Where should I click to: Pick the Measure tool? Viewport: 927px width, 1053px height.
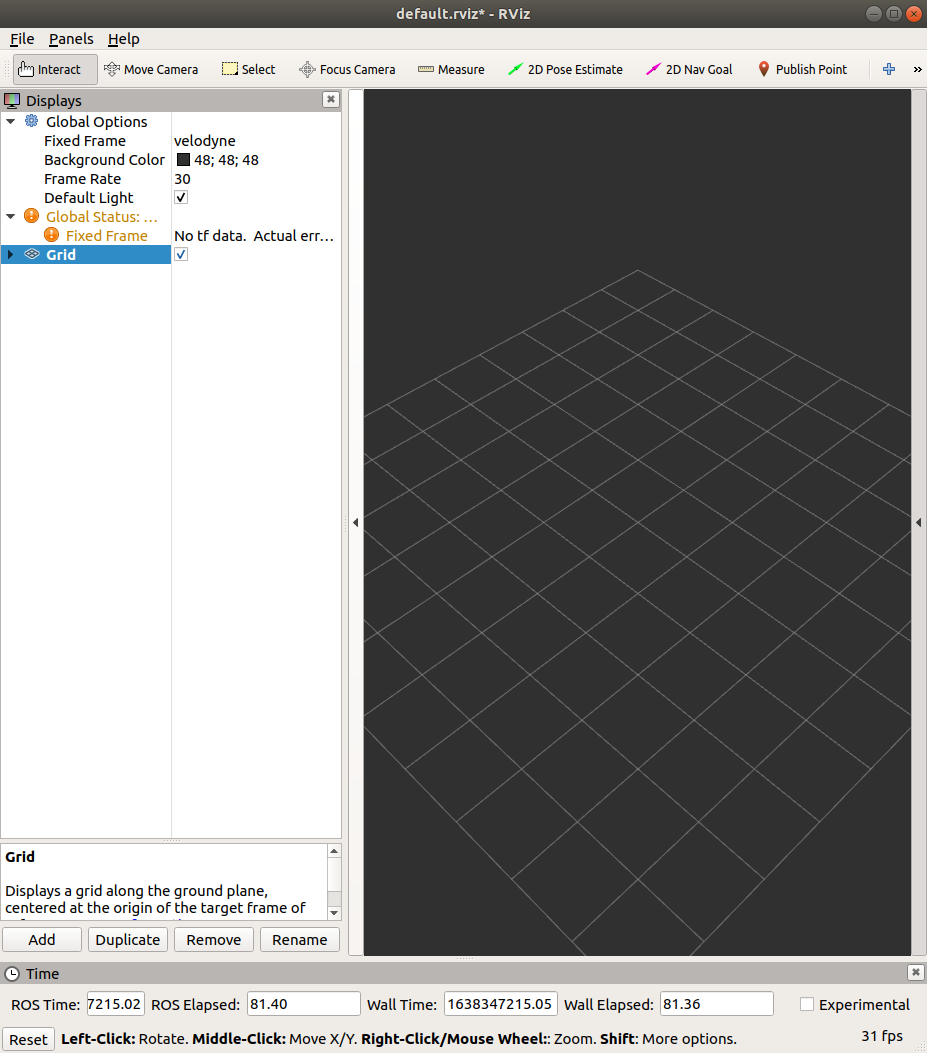451,69
